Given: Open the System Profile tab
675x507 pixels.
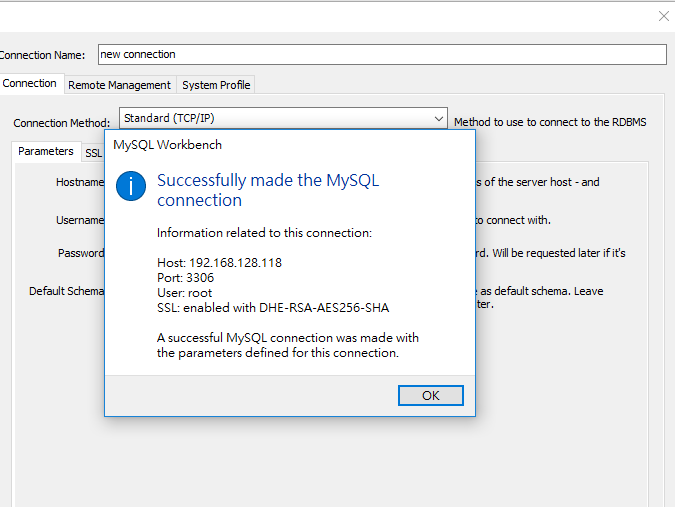Looking at the screenshot, I should point(216,85).
